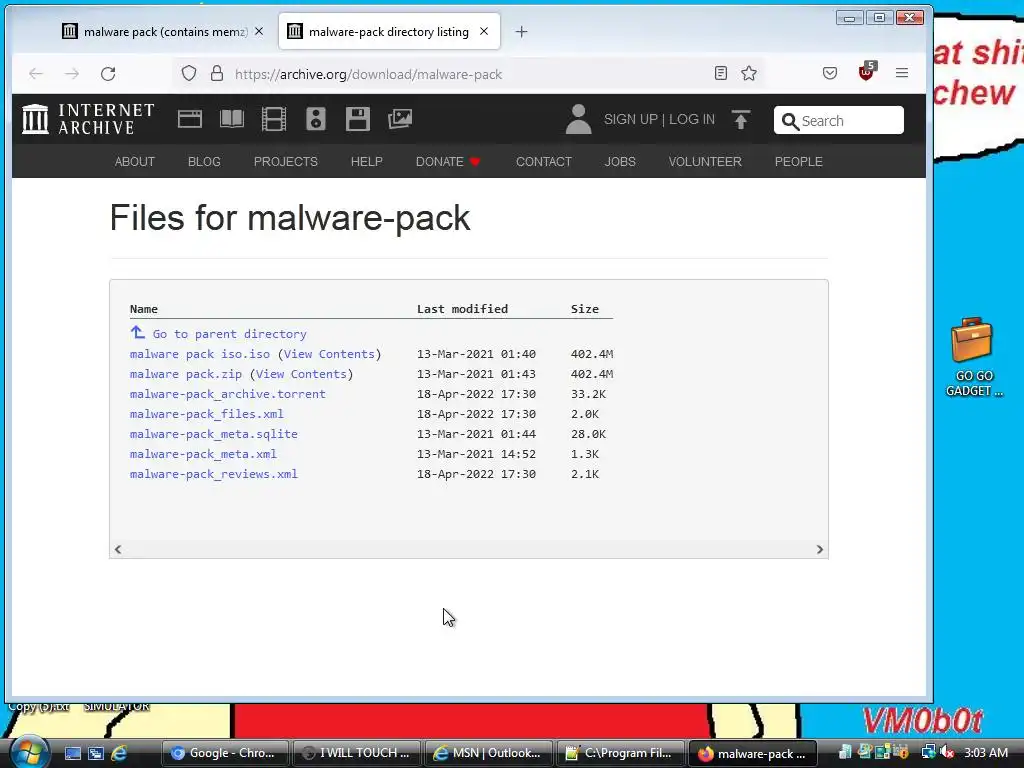Open malware-pack_archive.torrent link

227,394
